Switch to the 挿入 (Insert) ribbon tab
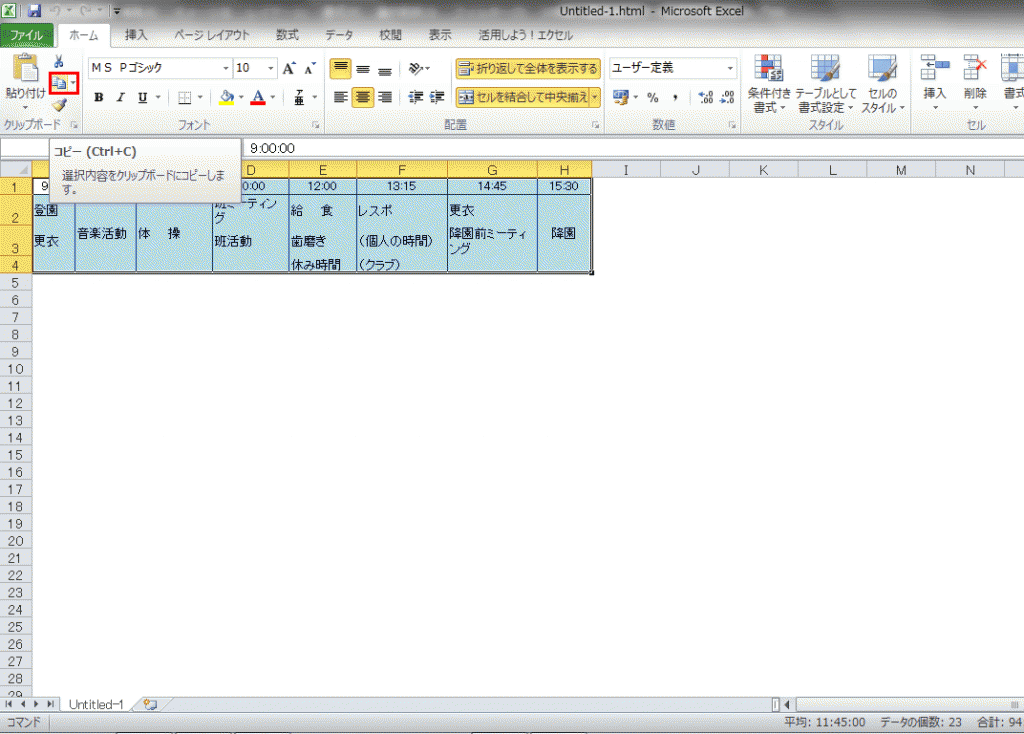Screen dimensions: 1024x734 tap(136, 35)
